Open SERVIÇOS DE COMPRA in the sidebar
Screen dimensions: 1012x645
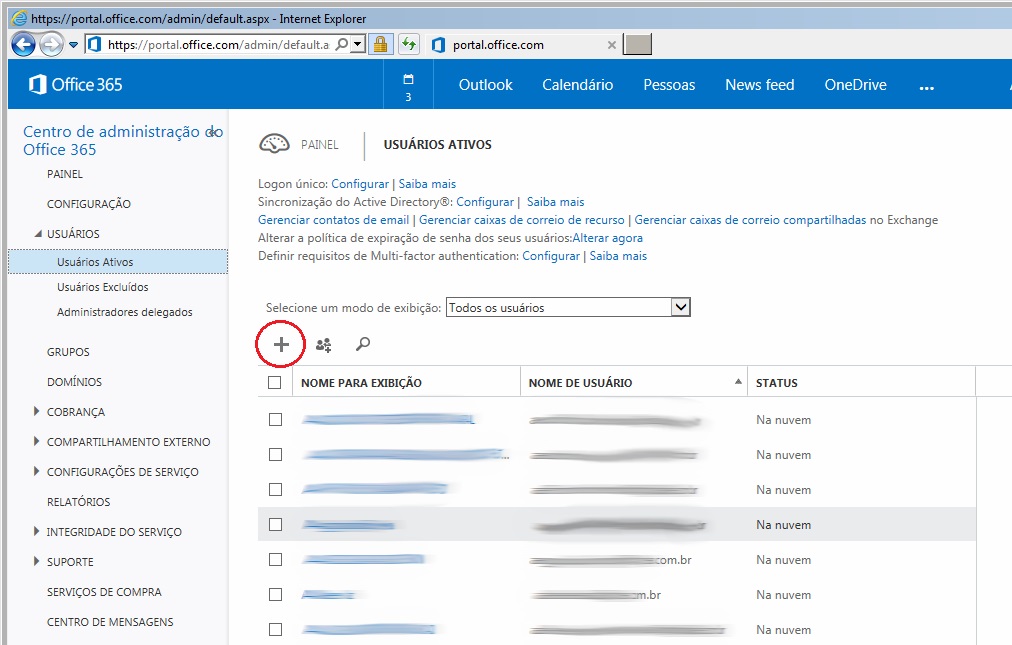[x=104, y=591]
